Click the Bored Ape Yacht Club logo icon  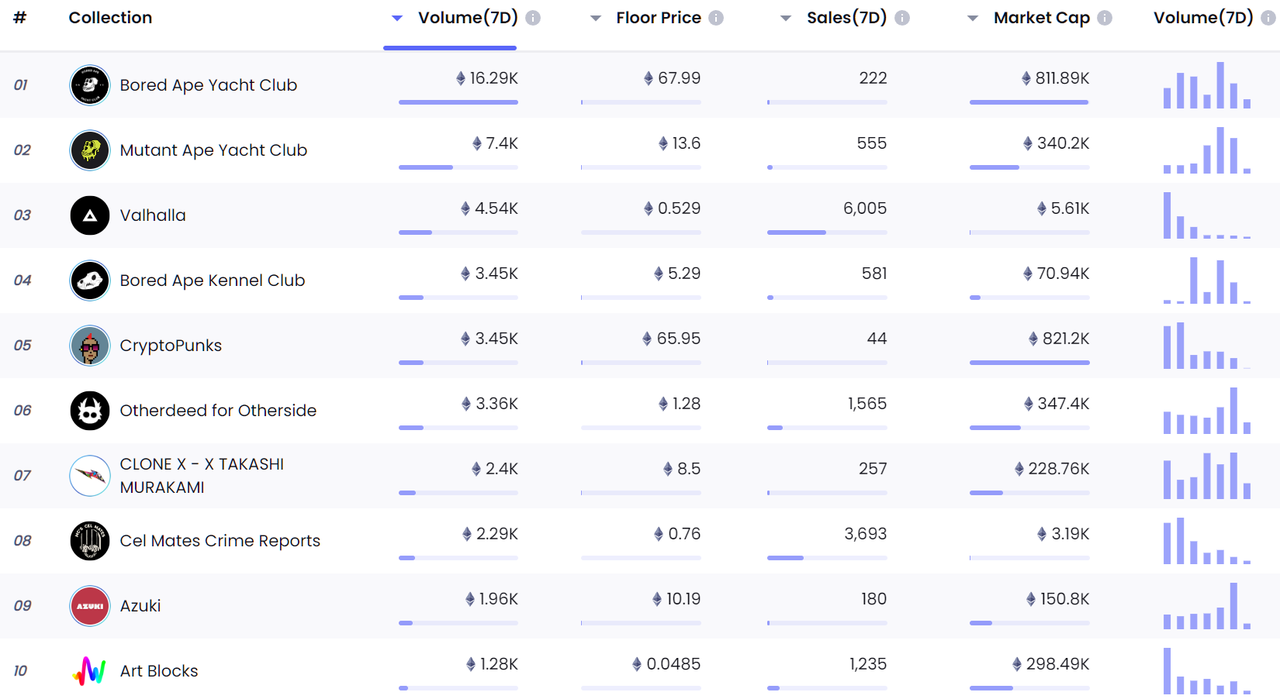point(90,85)
